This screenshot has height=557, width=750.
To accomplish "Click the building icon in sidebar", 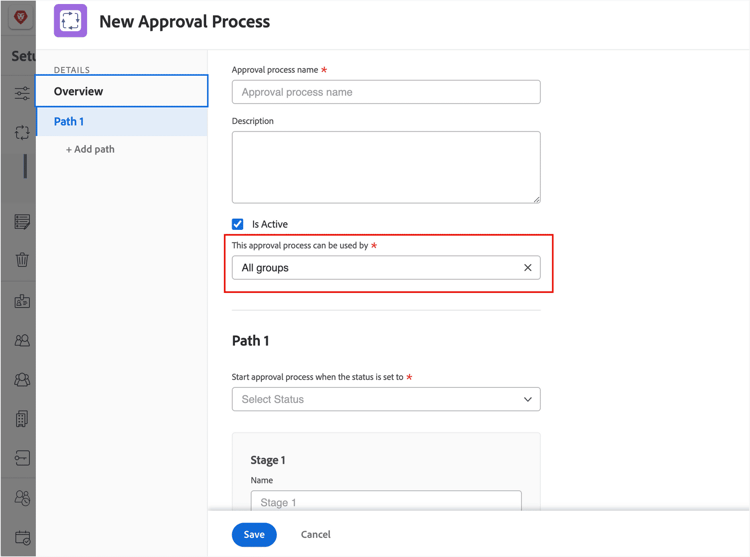I will pos(22,419).
